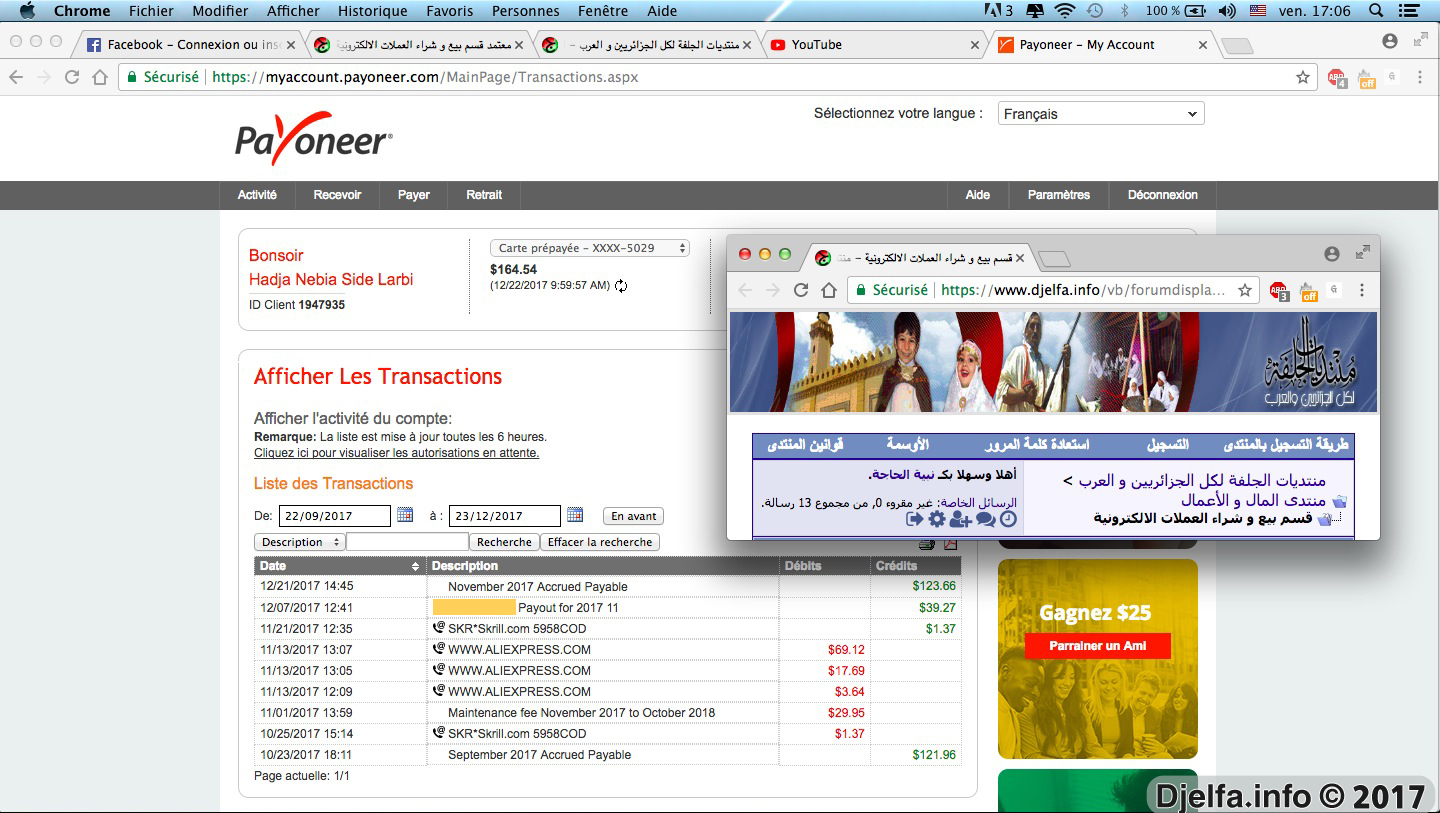Open the Paramètres menu in the Payoneer navbar

click(x=1058, y=195)
